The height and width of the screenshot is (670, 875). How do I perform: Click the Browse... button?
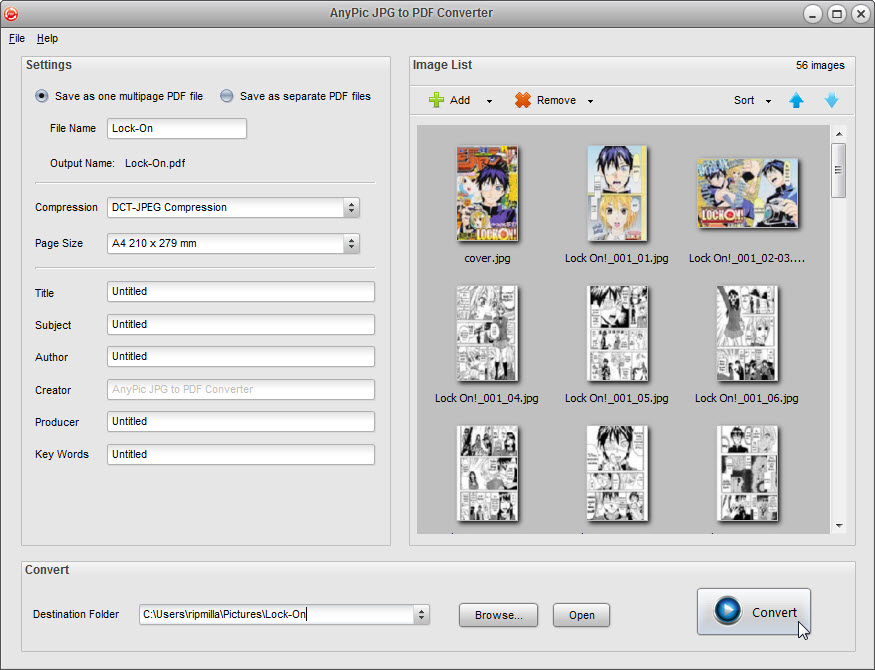point(498,615)
